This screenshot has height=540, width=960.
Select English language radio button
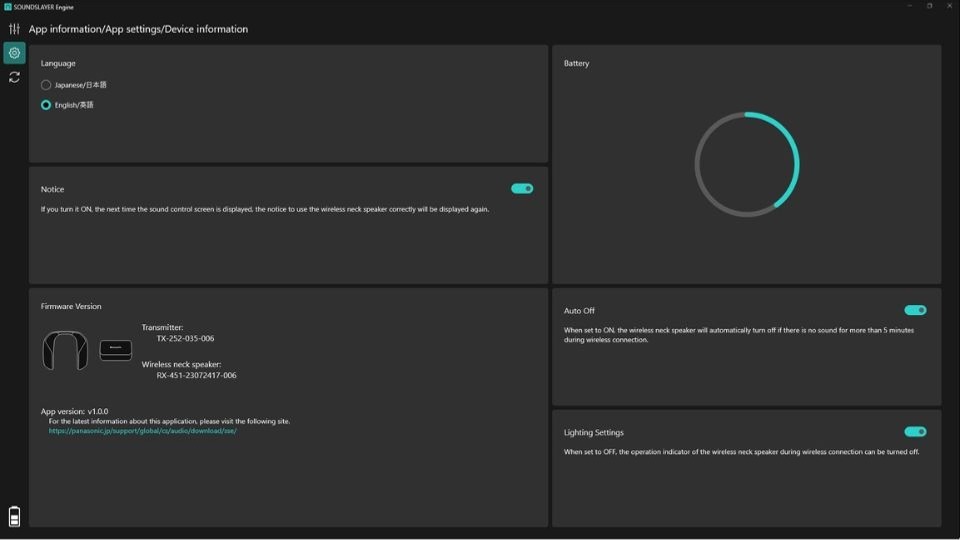click(x=46, y=105)
